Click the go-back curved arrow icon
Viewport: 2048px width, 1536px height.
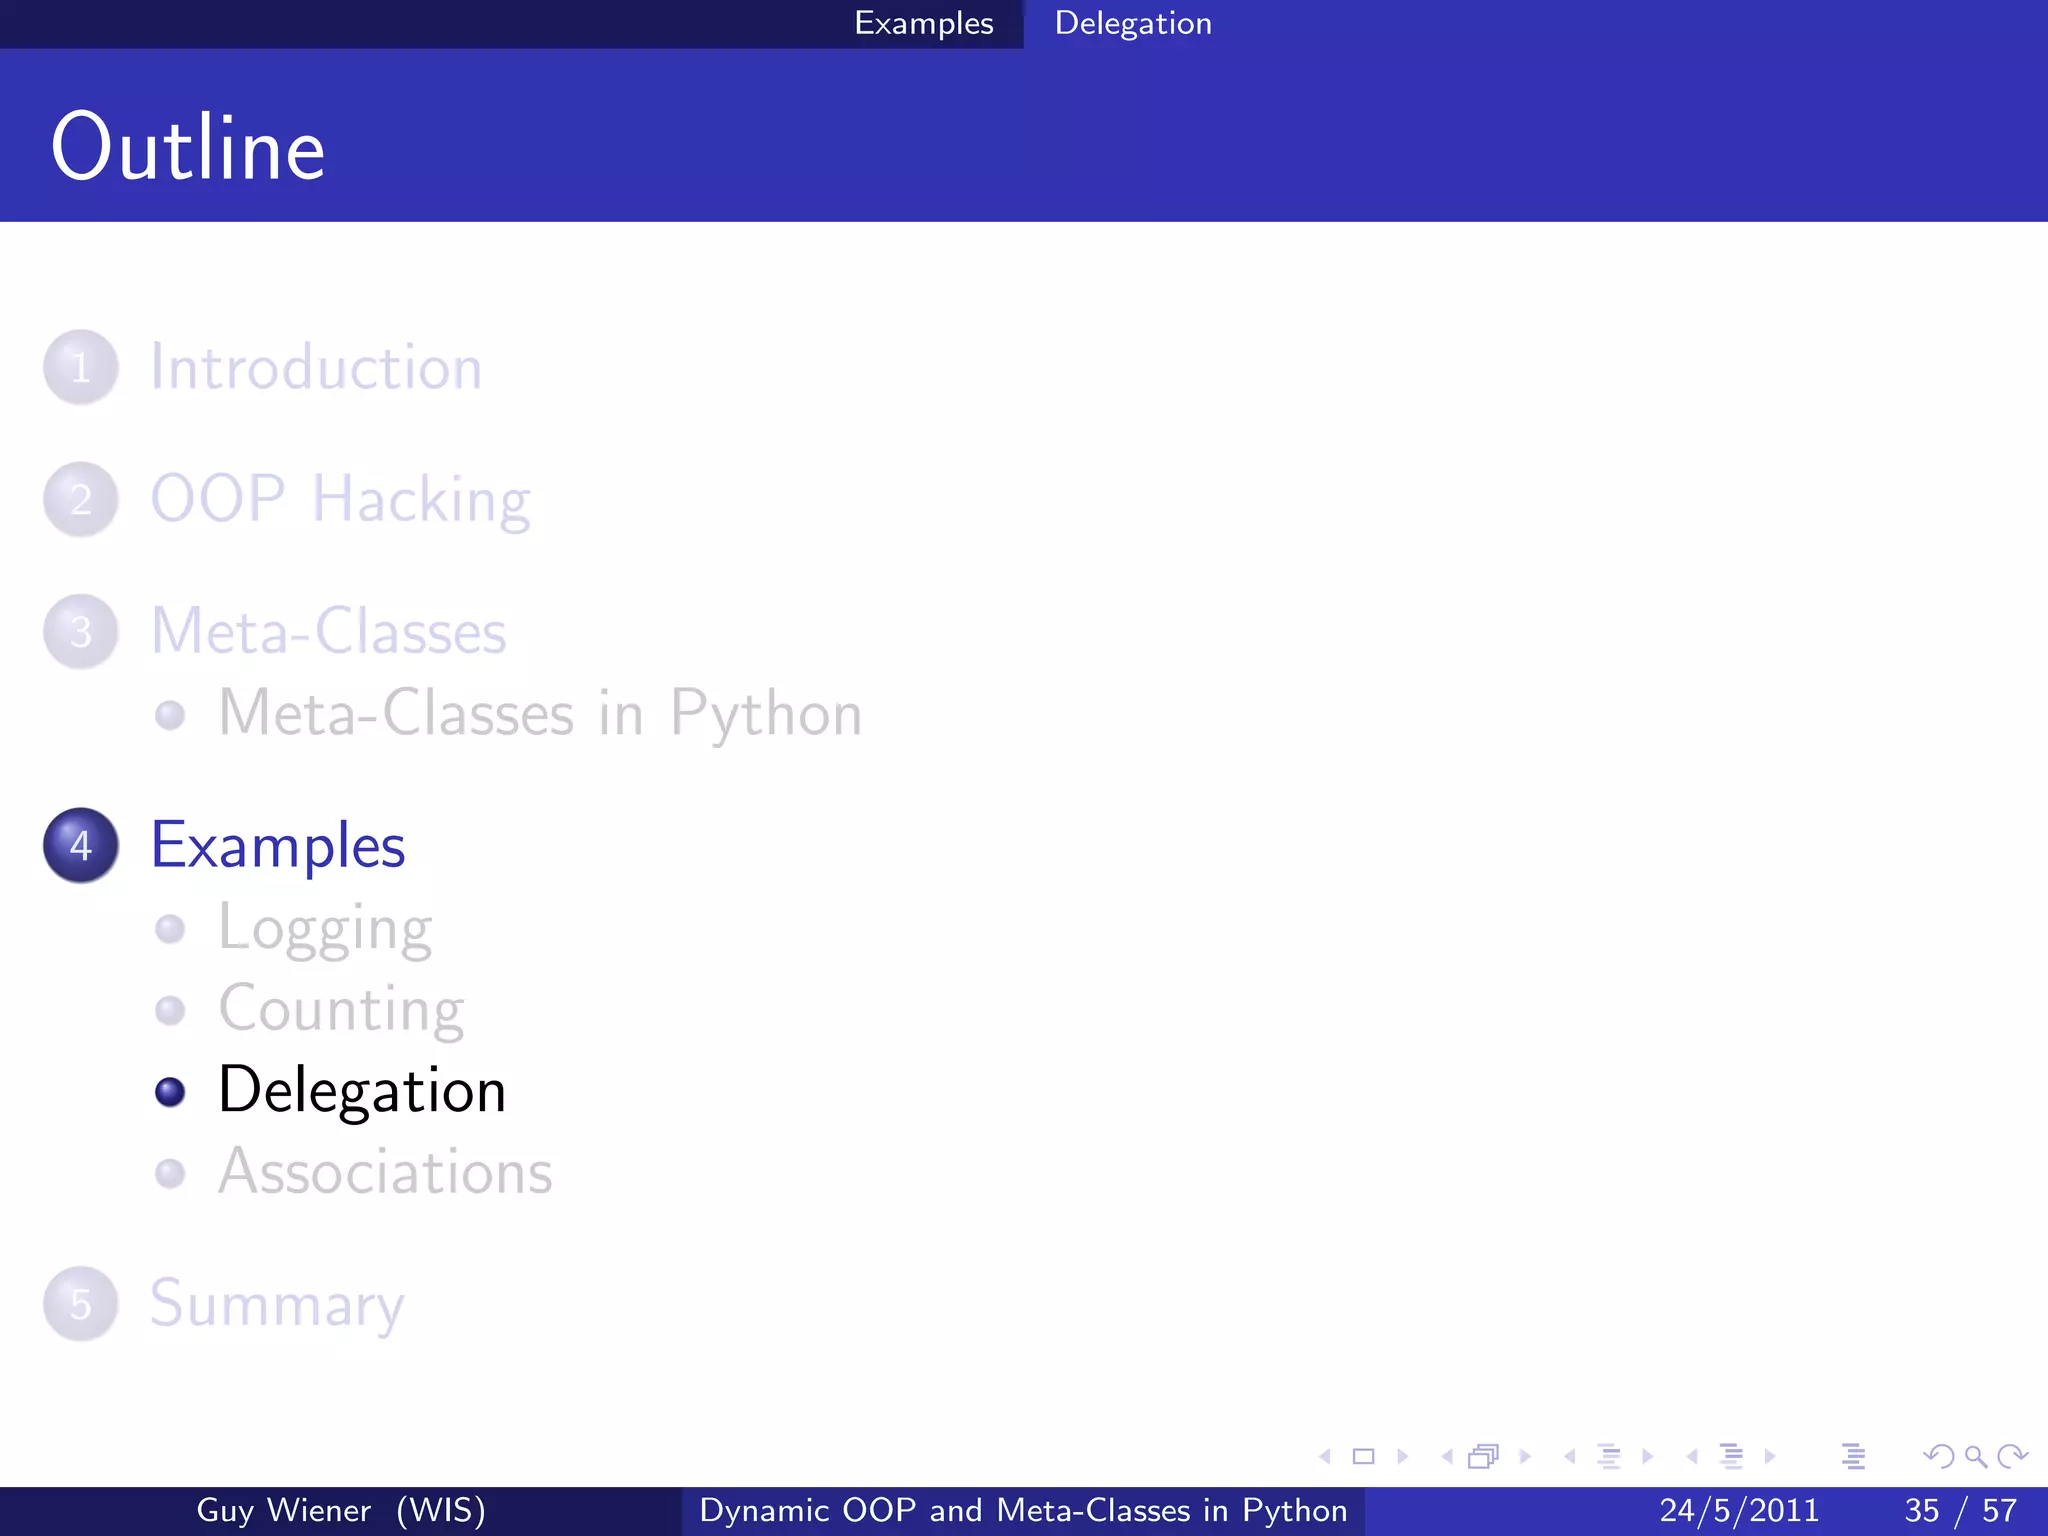click(x=1939, y=1457)
